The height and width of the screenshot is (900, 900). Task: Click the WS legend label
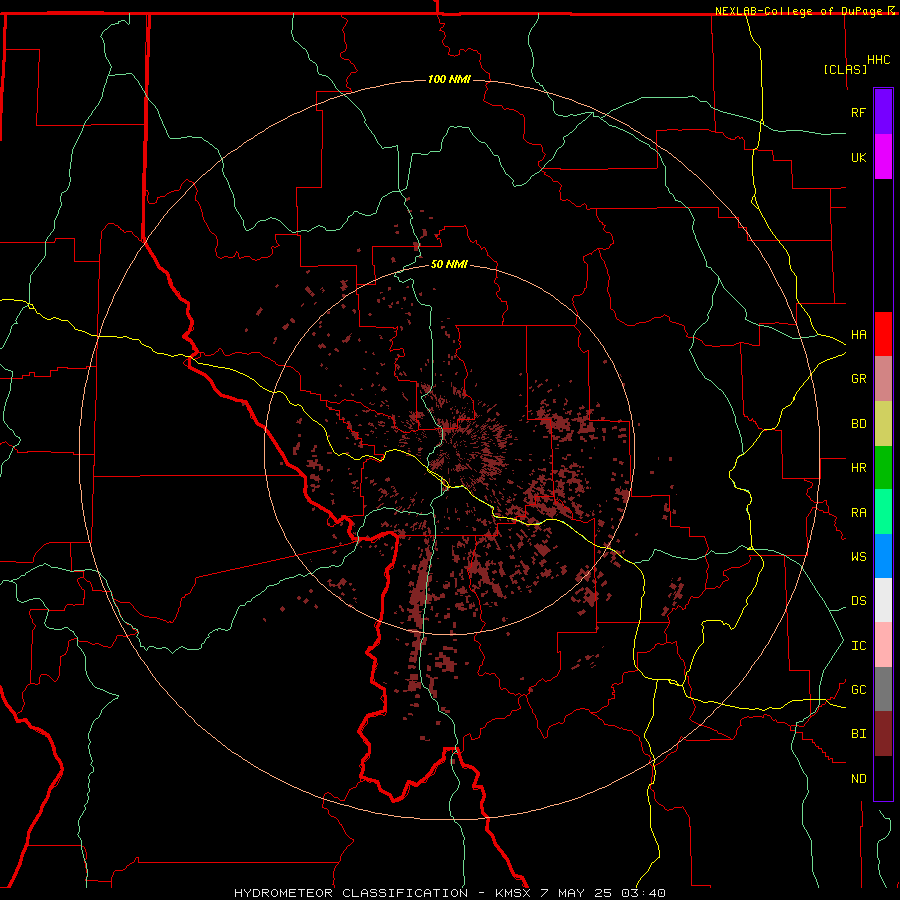(x=858, y=556)
